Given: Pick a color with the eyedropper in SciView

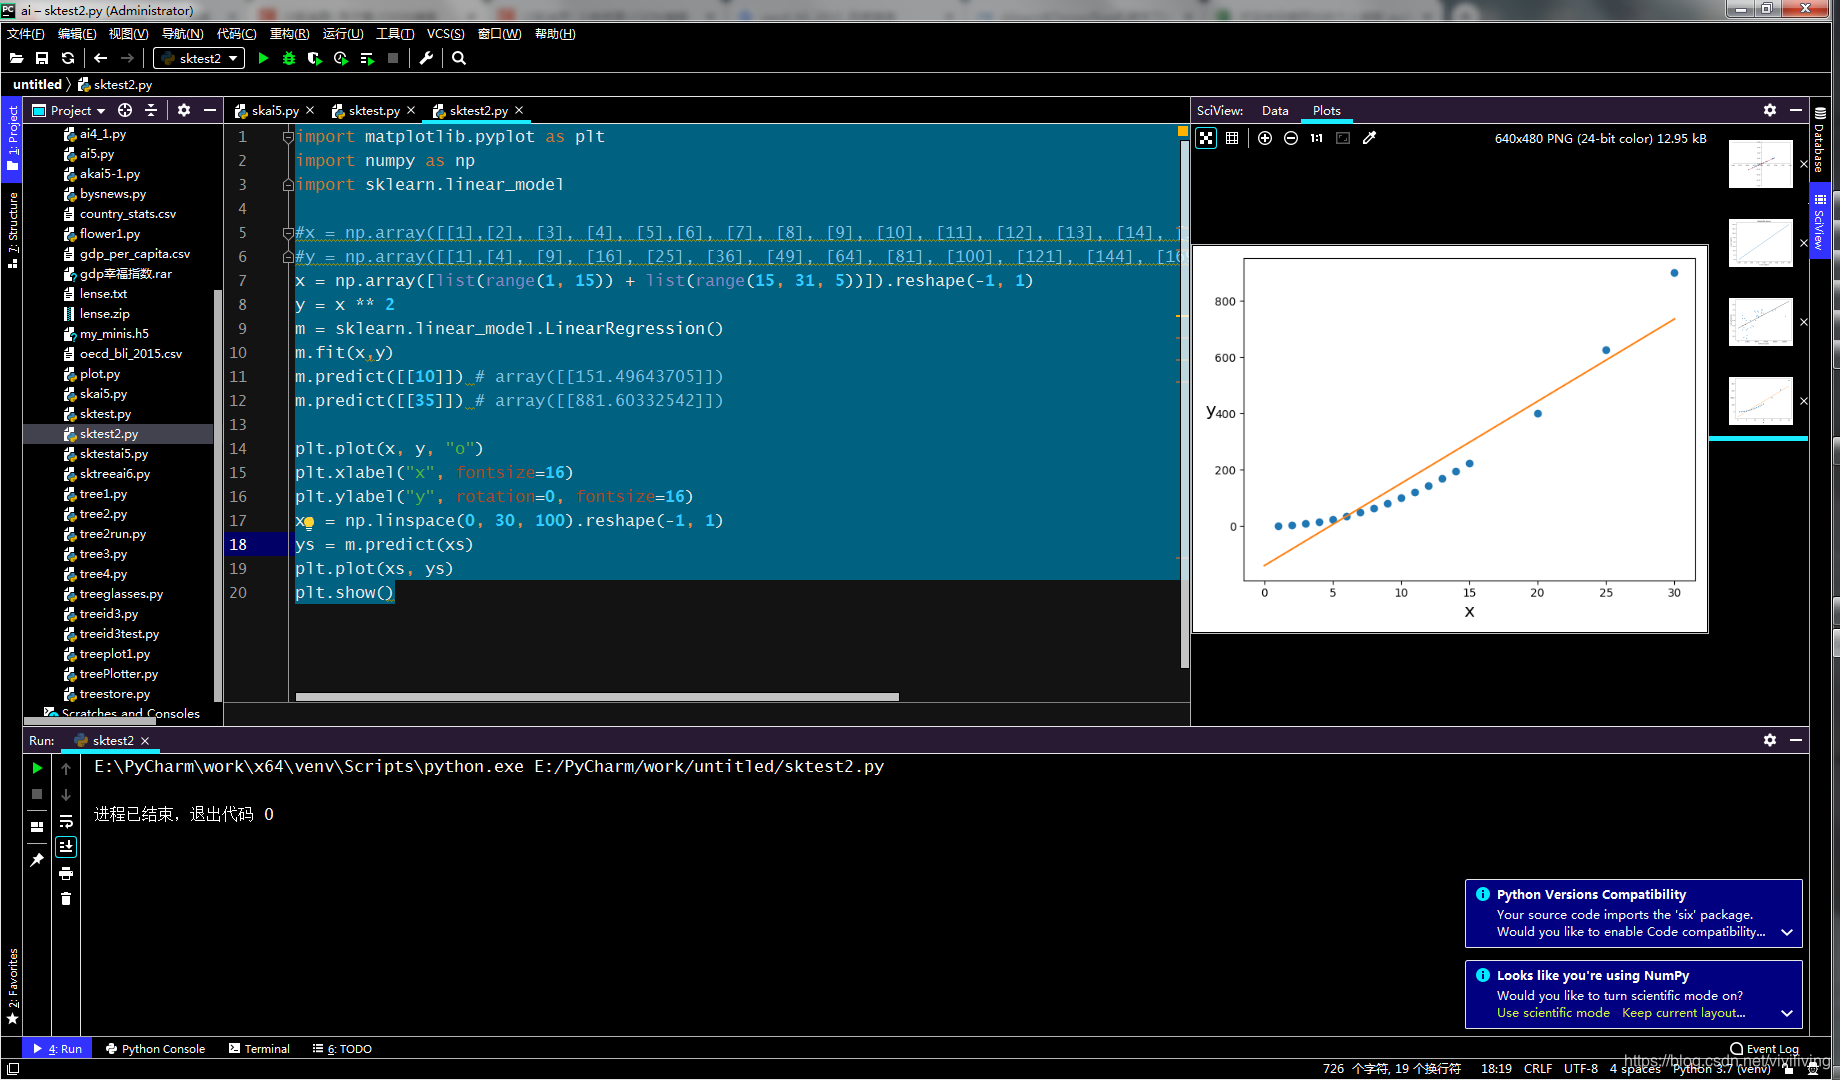Looking at the screenshot, I should 1369,138.
